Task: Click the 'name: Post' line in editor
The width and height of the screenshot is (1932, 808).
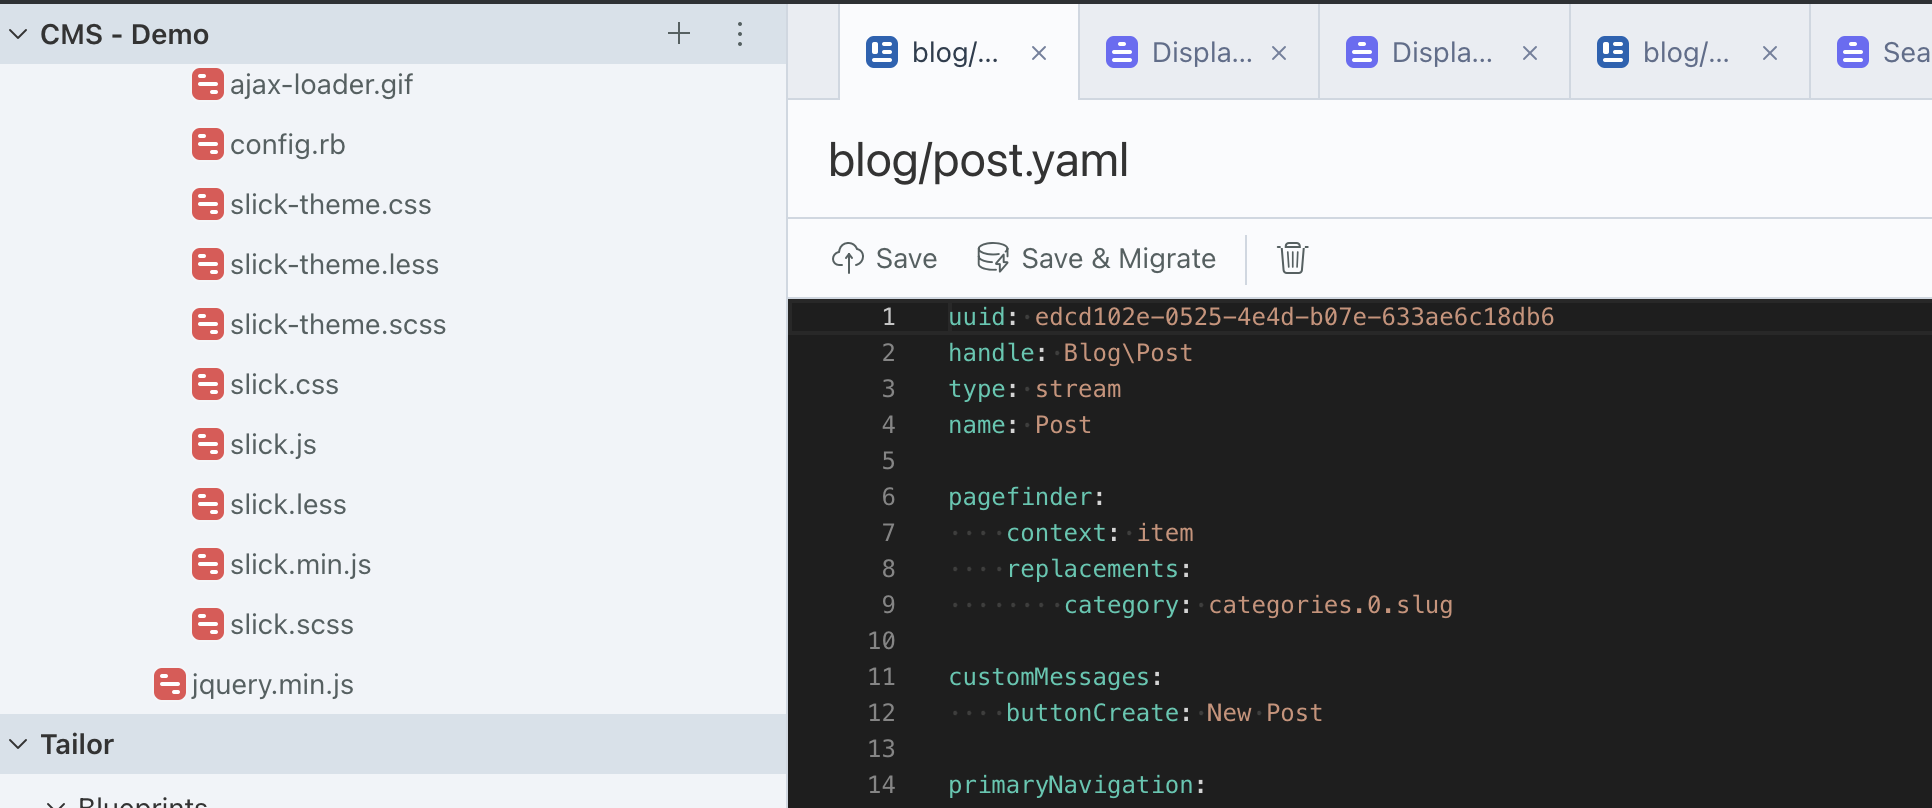Action: click(1019, 425)
